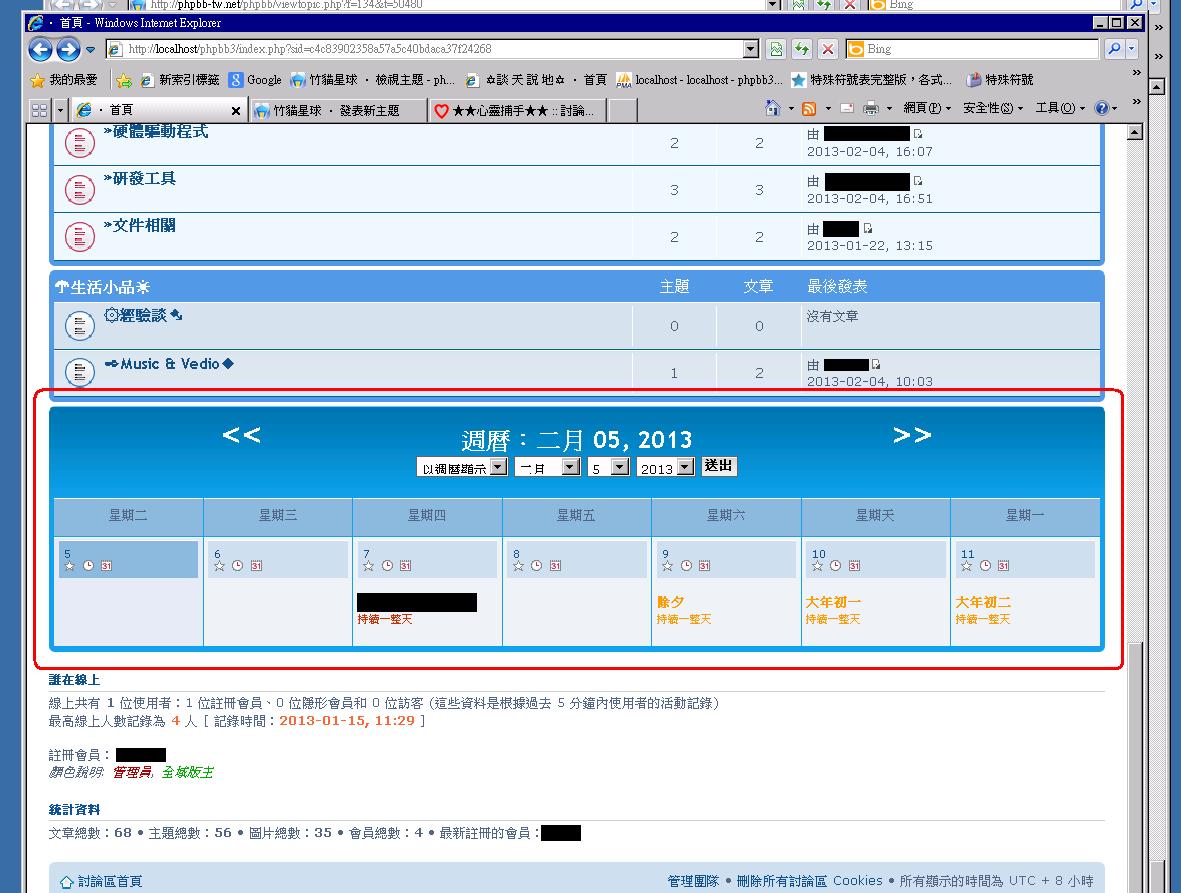
Task: Click the Bing search input box
Action: (972, 49)
